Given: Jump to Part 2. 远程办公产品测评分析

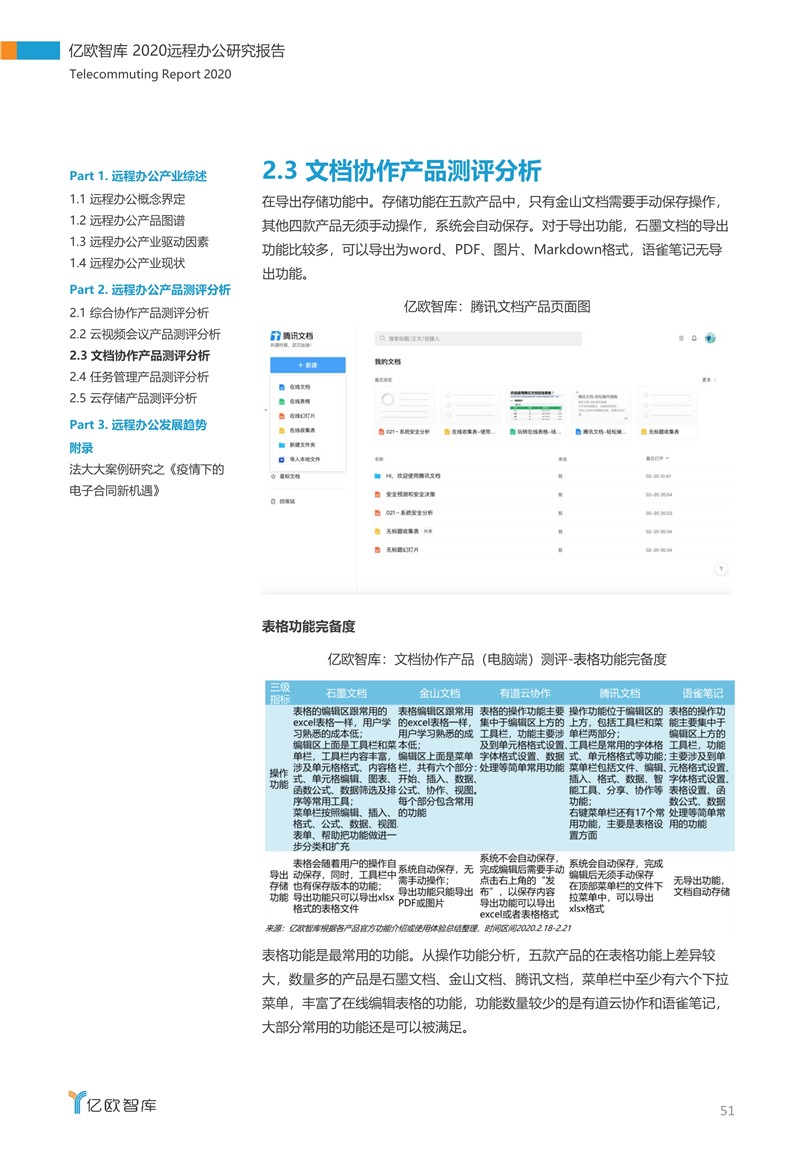Looking at the screenshot, I should coord(150,289).
